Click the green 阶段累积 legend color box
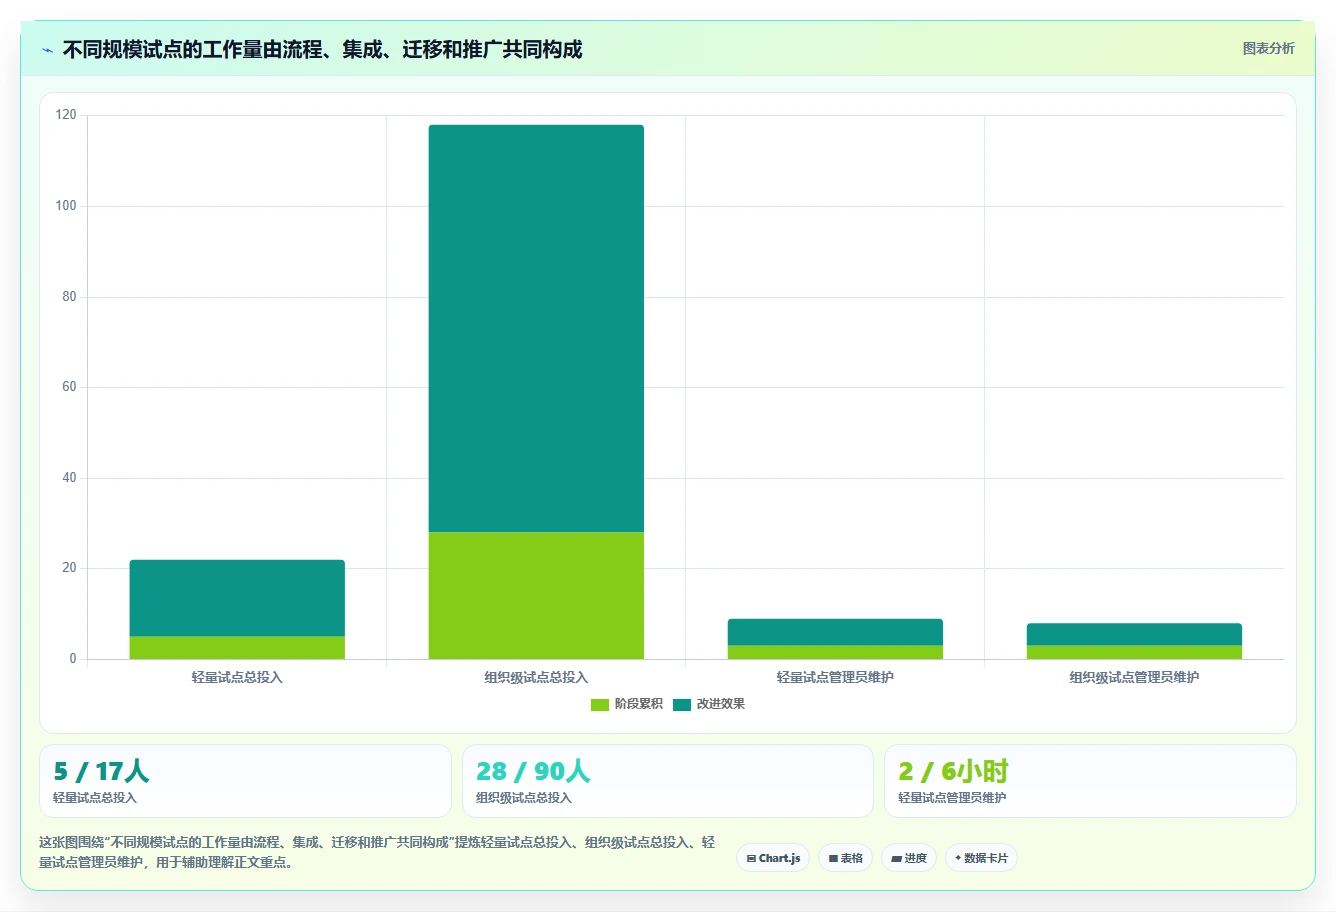The width and height of the screenshot is (1336, 912). [600, 705]
